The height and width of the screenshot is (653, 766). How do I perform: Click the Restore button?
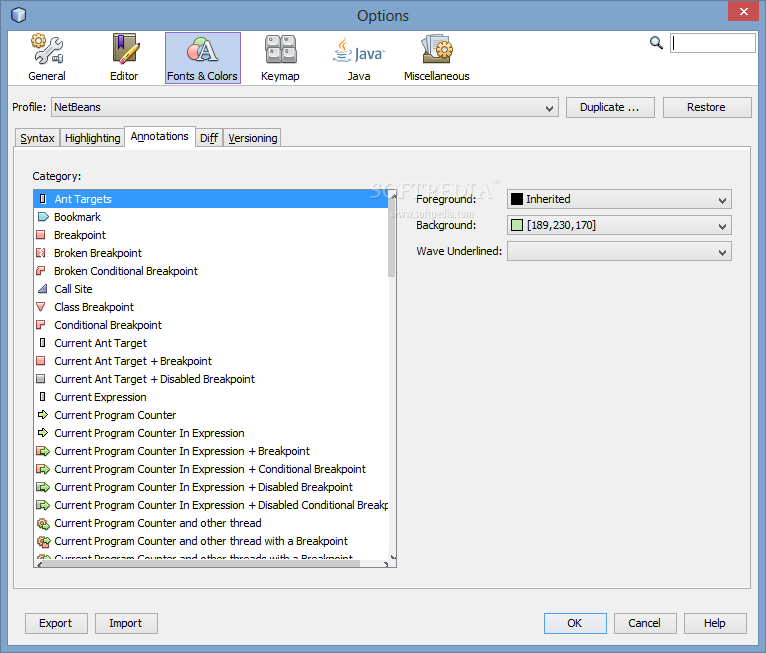[x=707, y=107]
